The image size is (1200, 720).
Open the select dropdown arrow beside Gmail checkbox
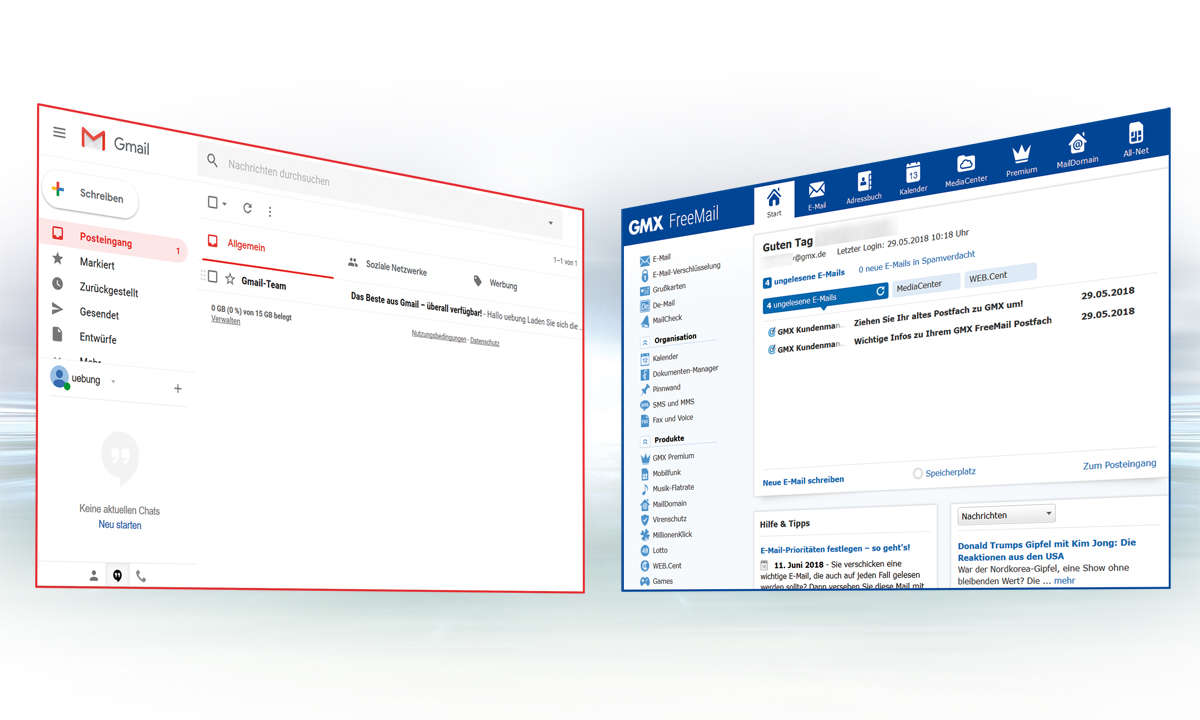click(x=224, y=205)
